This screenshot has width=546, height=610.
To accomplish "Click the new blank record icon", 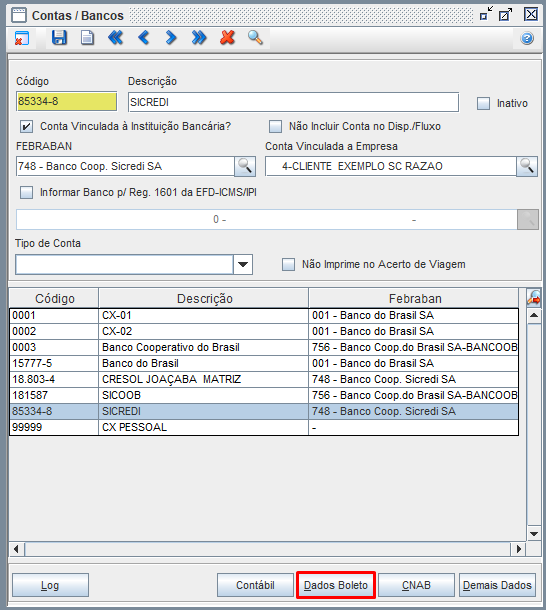I will (87, 38).
